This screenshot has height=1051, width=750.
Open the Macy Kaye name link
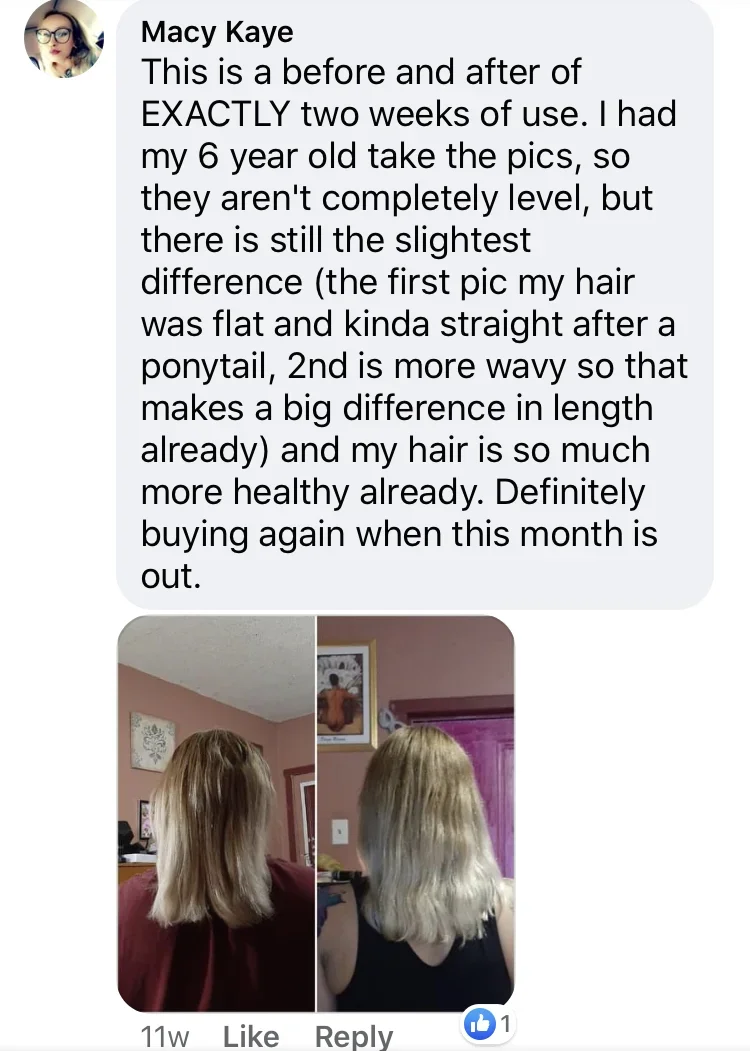click(x=216, y=32)
